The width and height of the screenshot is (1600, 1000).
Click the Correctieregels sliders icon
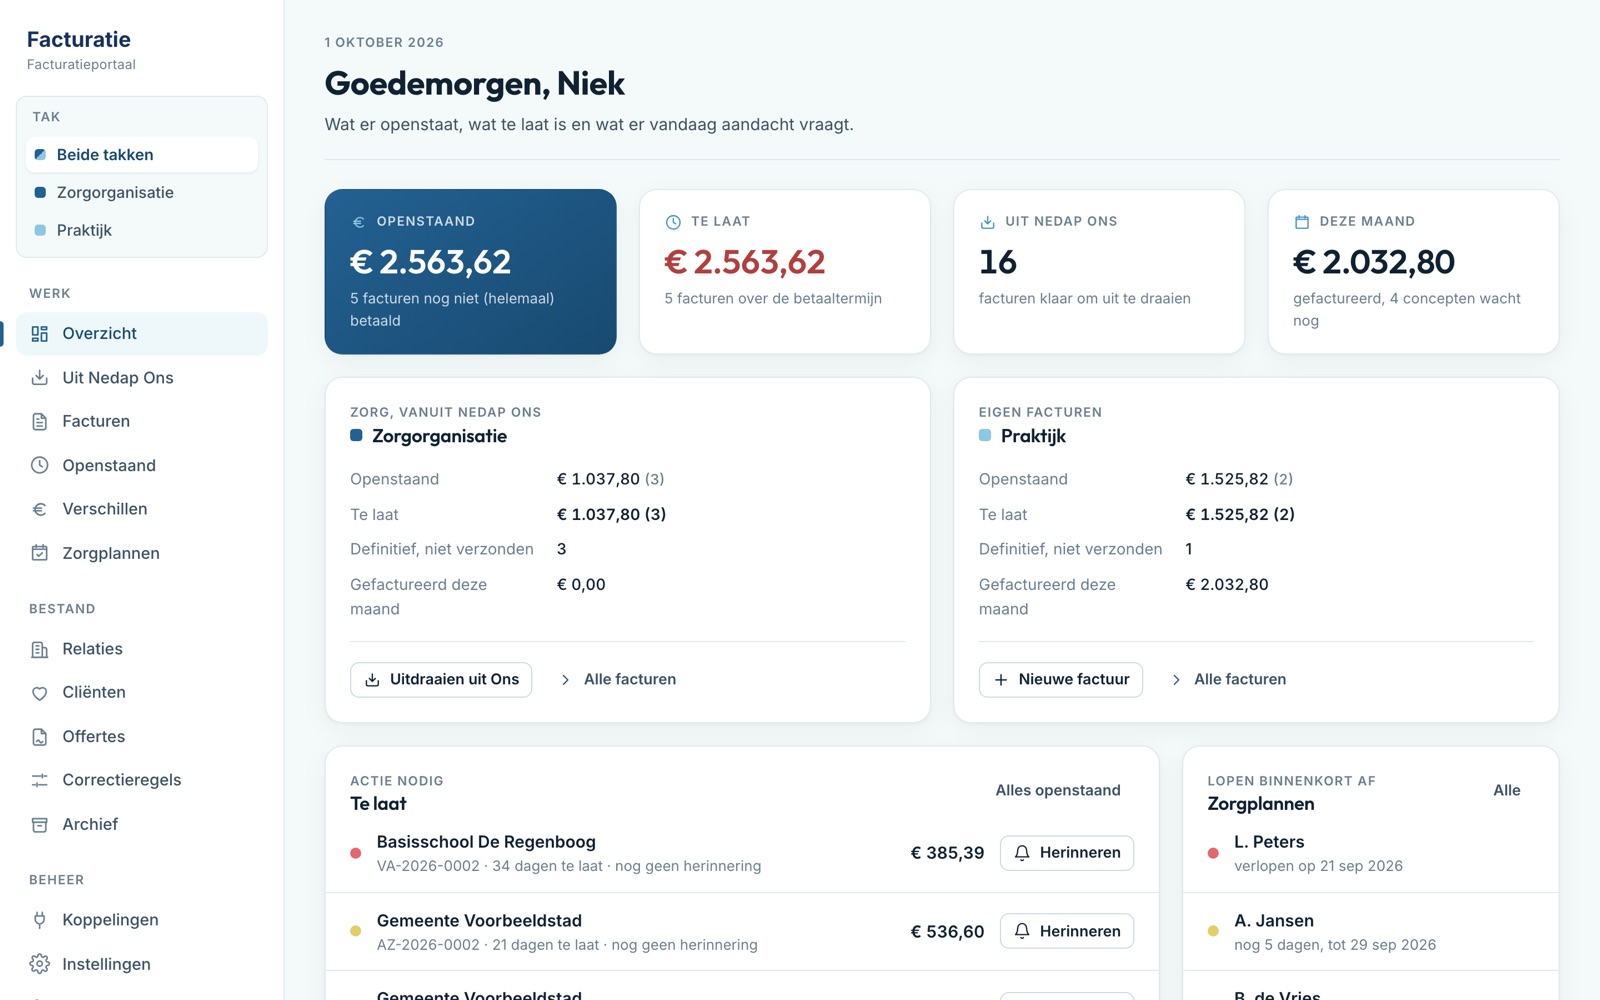pyautogui.click(x=40, y=780)
